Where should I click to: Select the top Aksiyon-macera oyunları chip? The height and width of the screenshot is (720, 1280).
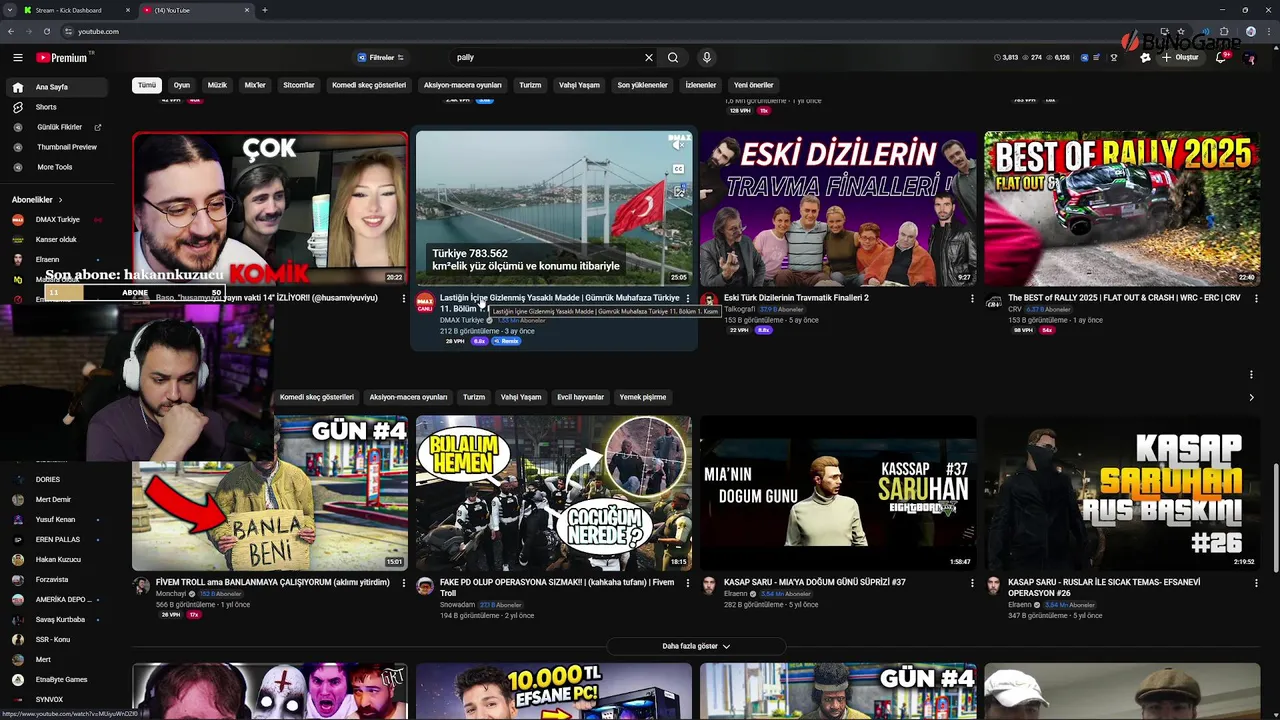[x=462, y=85]
